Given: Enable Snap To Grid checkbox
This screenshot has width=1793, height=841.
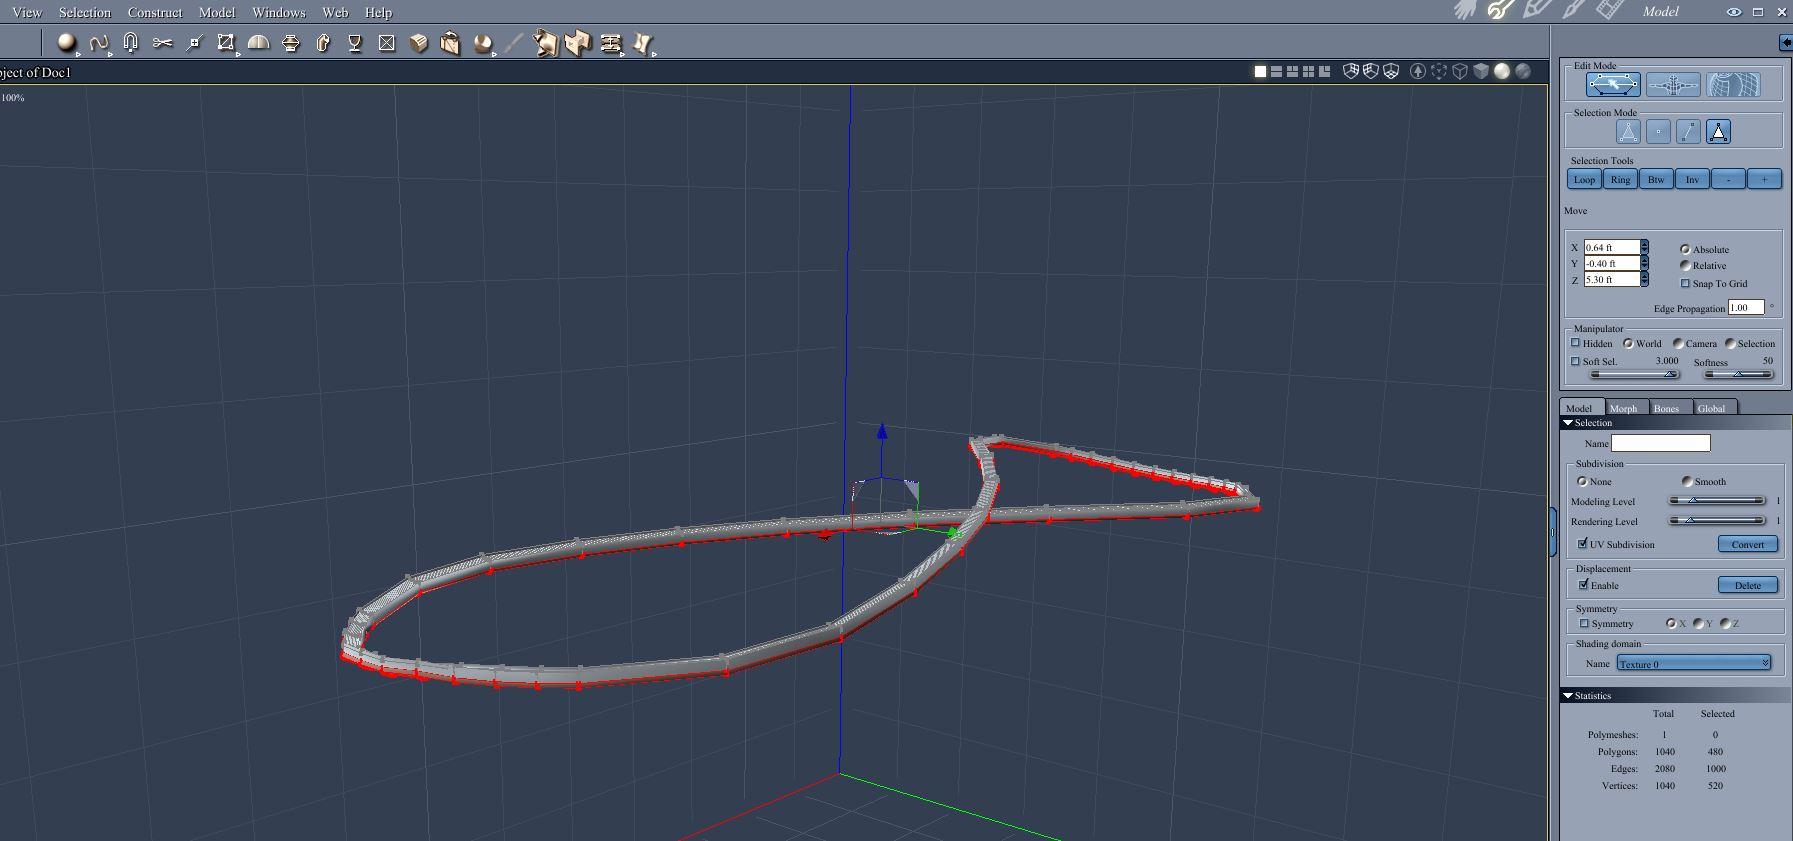Looking at the screenshot, I should click(x=1686, y=283).
